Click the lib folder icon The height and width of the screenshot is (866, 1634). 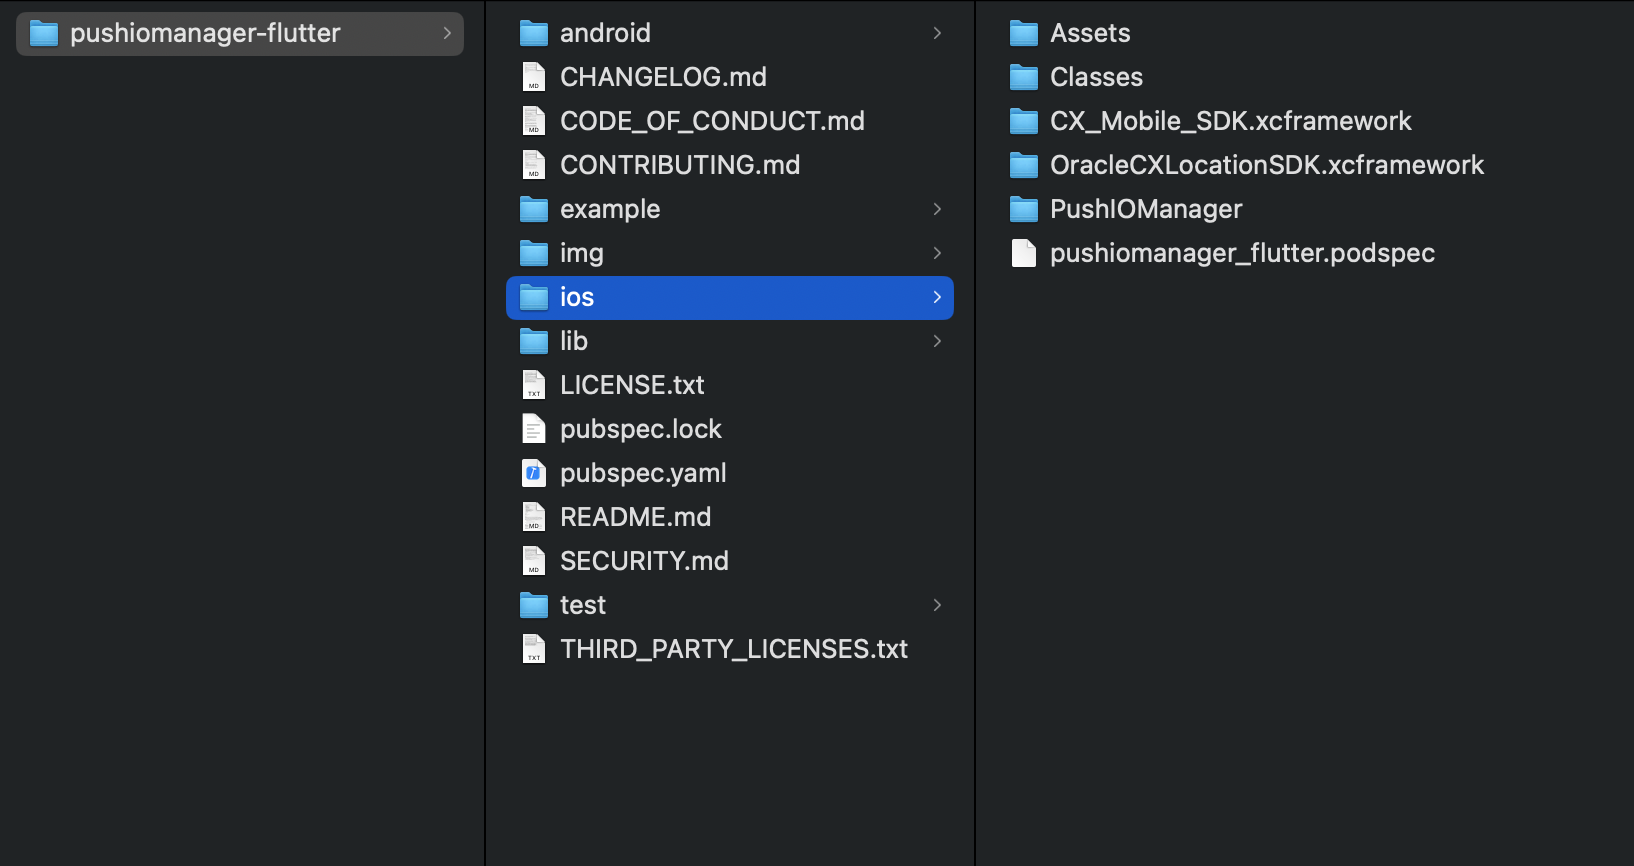click(x=534, y=342)
